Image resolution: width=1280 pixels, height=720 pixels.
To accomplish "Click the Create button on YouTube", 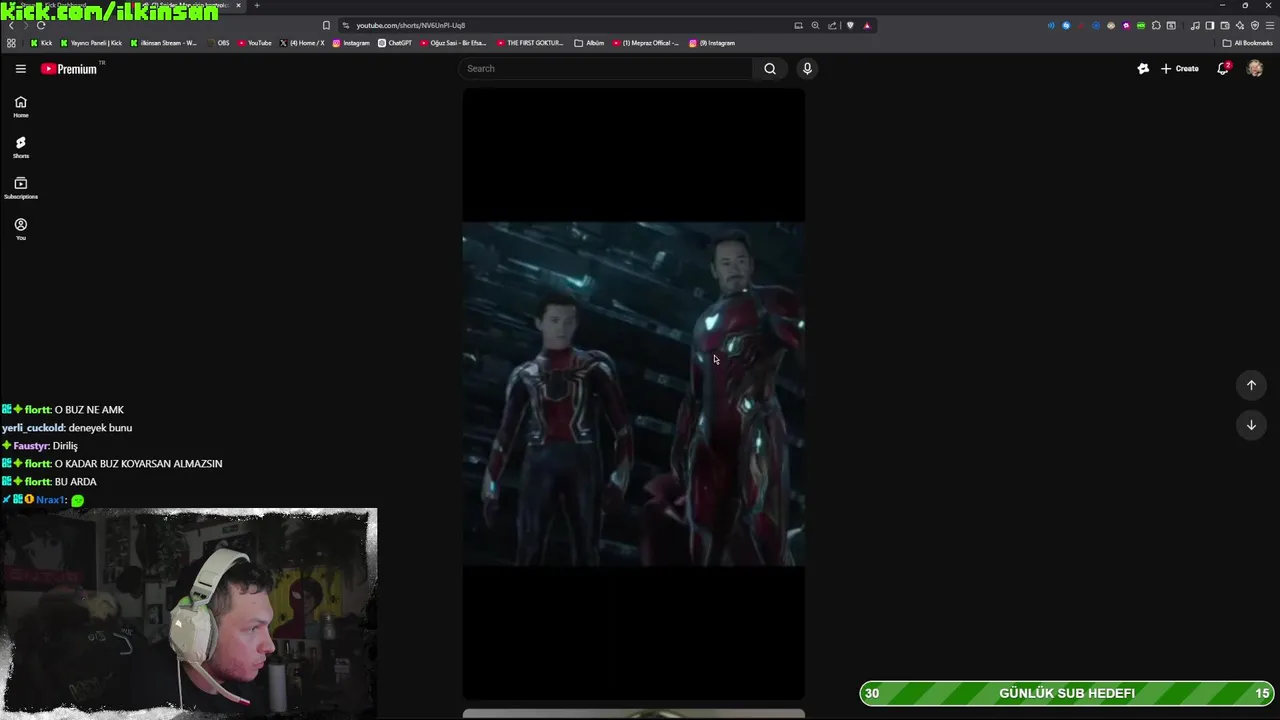I will coord(1179,68).
